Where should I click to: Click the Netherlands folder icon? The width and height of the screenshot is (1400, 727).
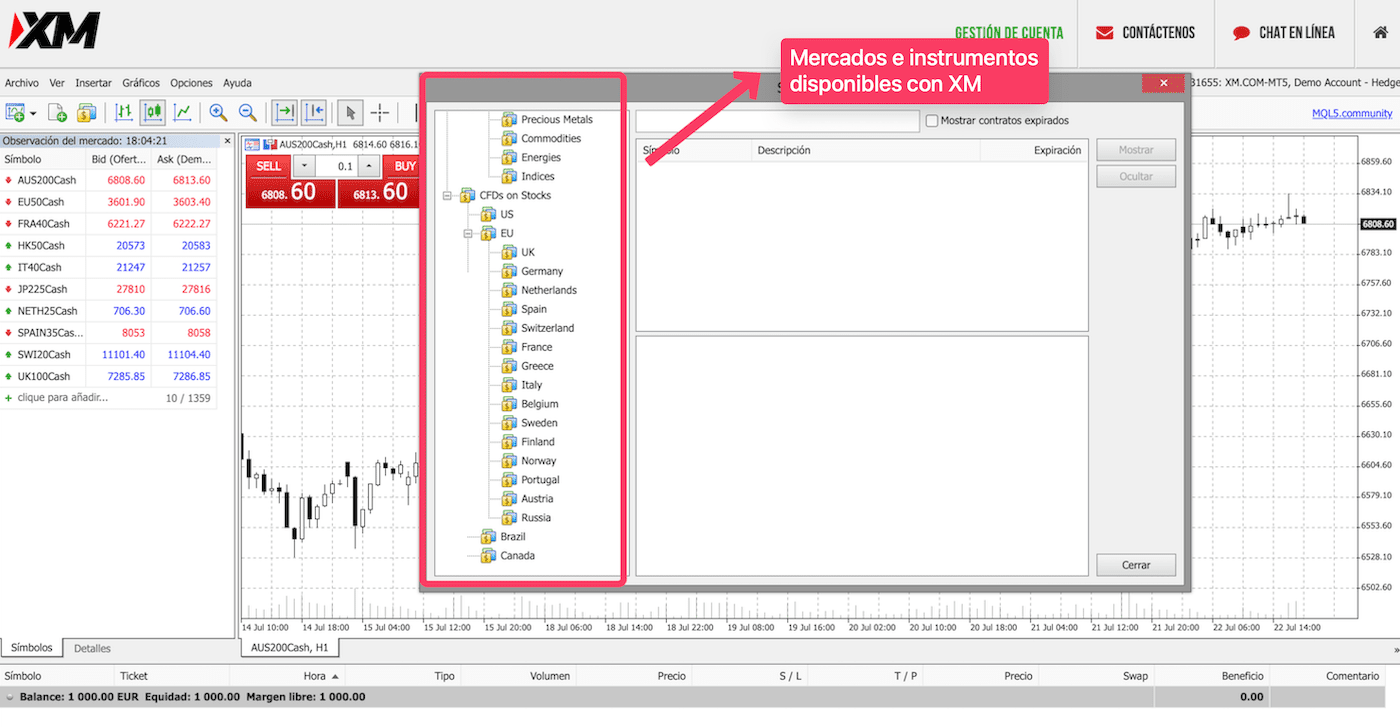(509, 290)
